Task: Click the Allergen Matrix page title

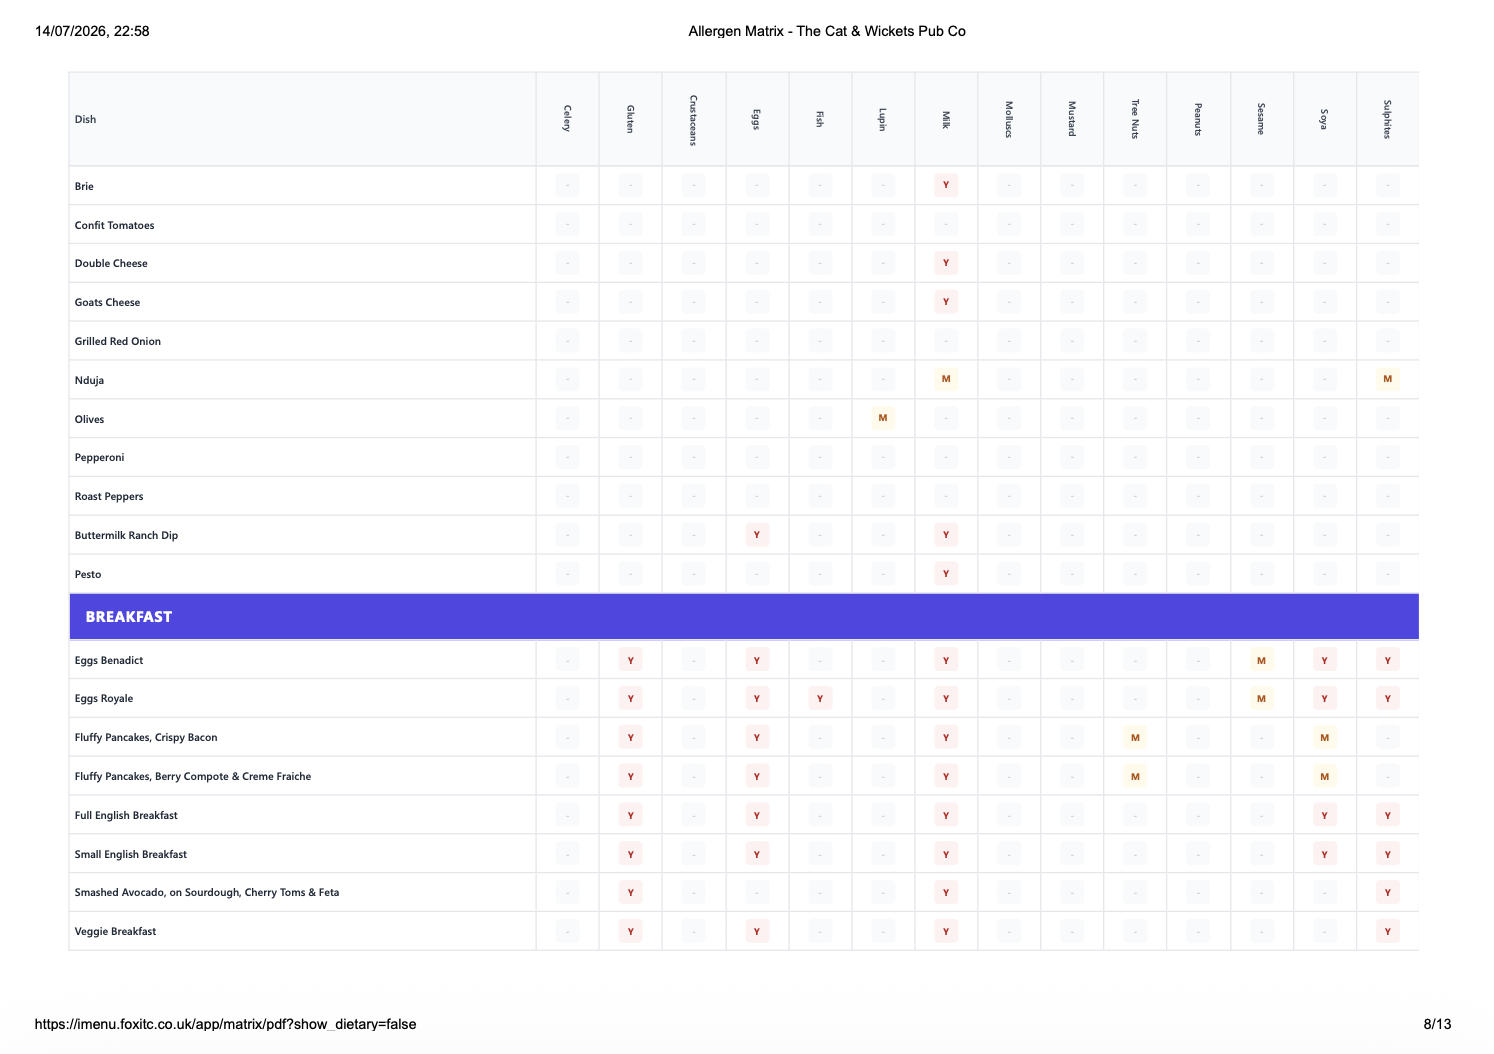Action: [827, 31]
